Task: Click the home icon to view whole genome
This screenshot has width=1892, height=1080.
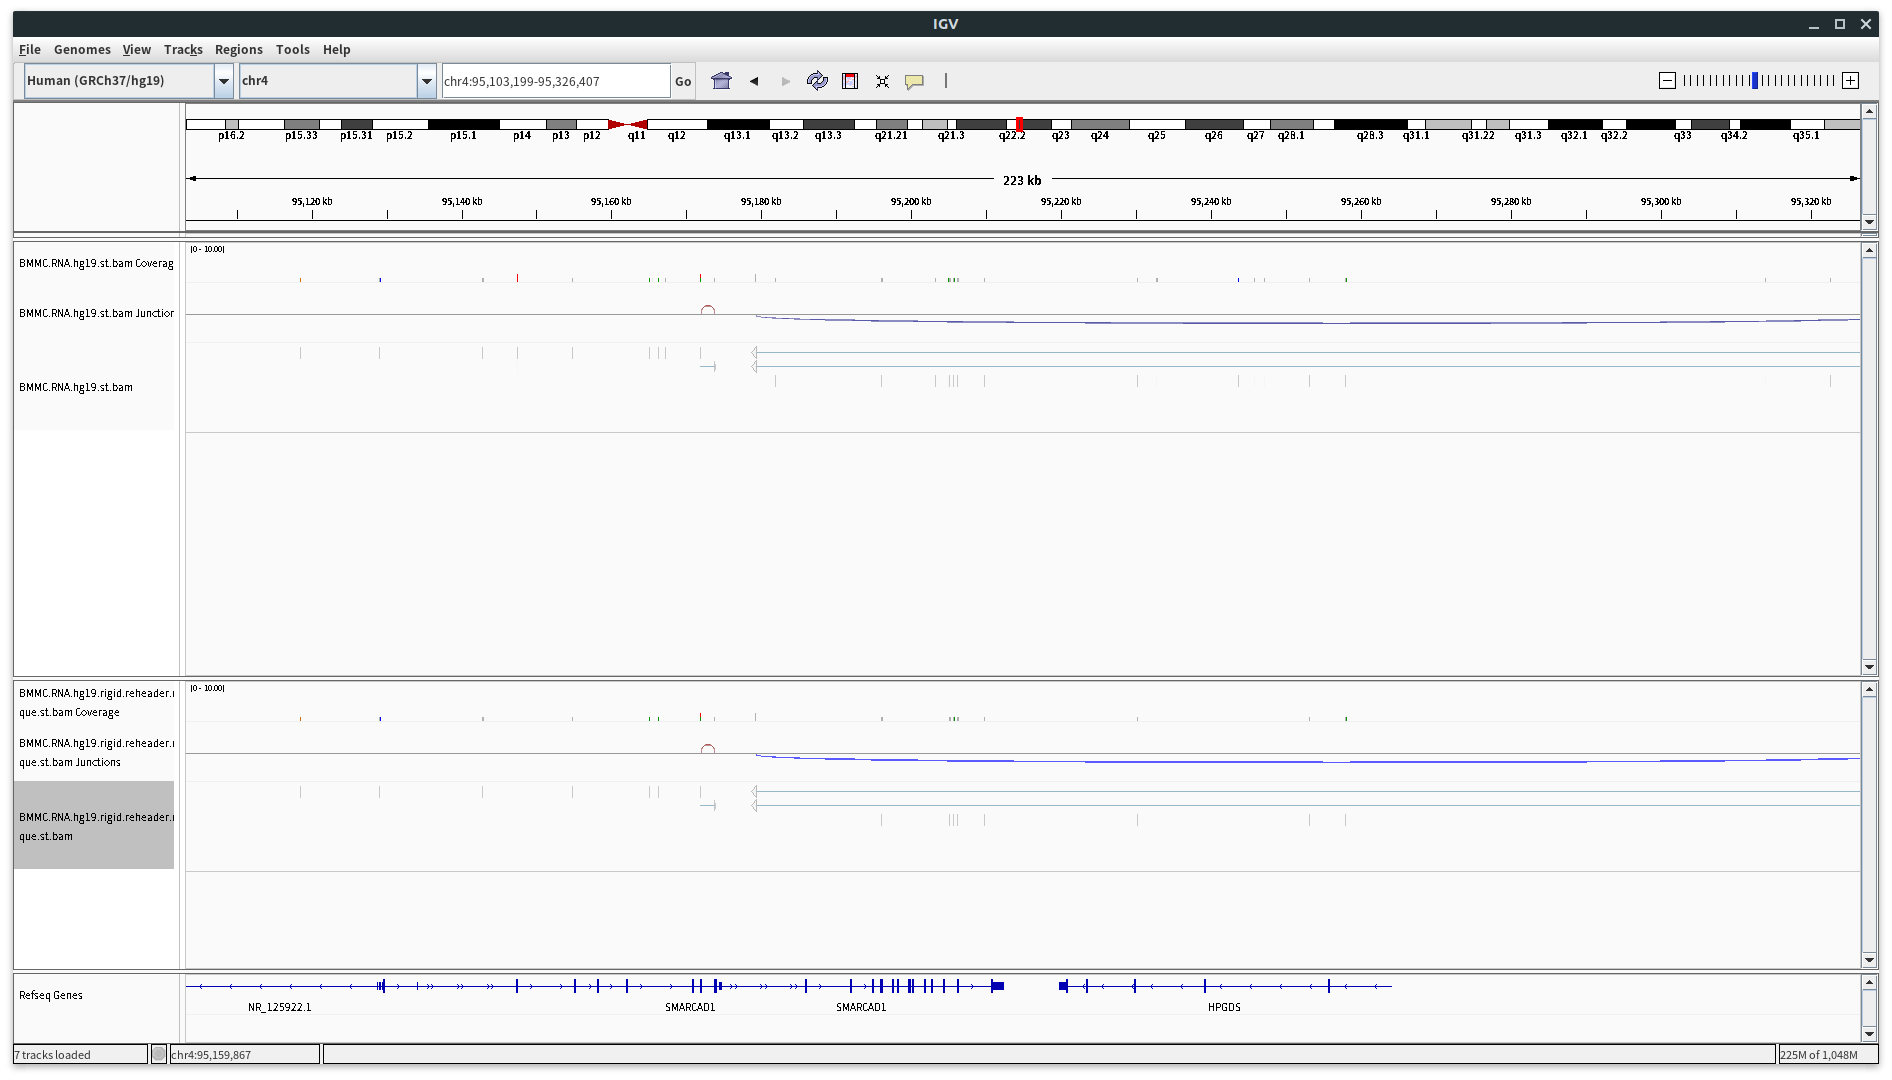Action: [721, 81]
